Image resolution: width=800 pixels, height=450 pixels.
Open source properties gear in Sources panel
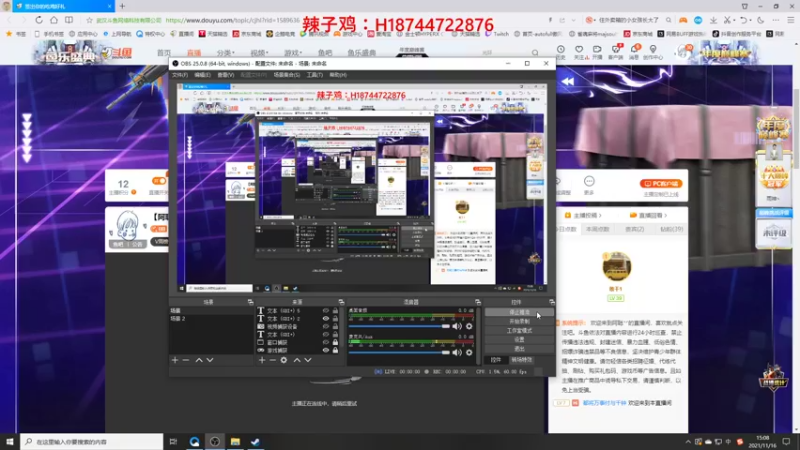284,360
